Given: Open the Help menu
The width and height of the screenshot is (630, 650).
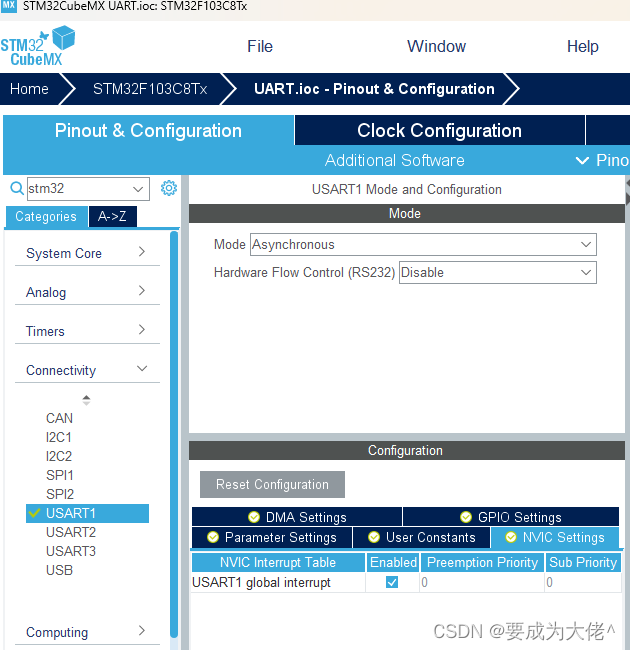Looking at the screenshot, I should 582,46.
